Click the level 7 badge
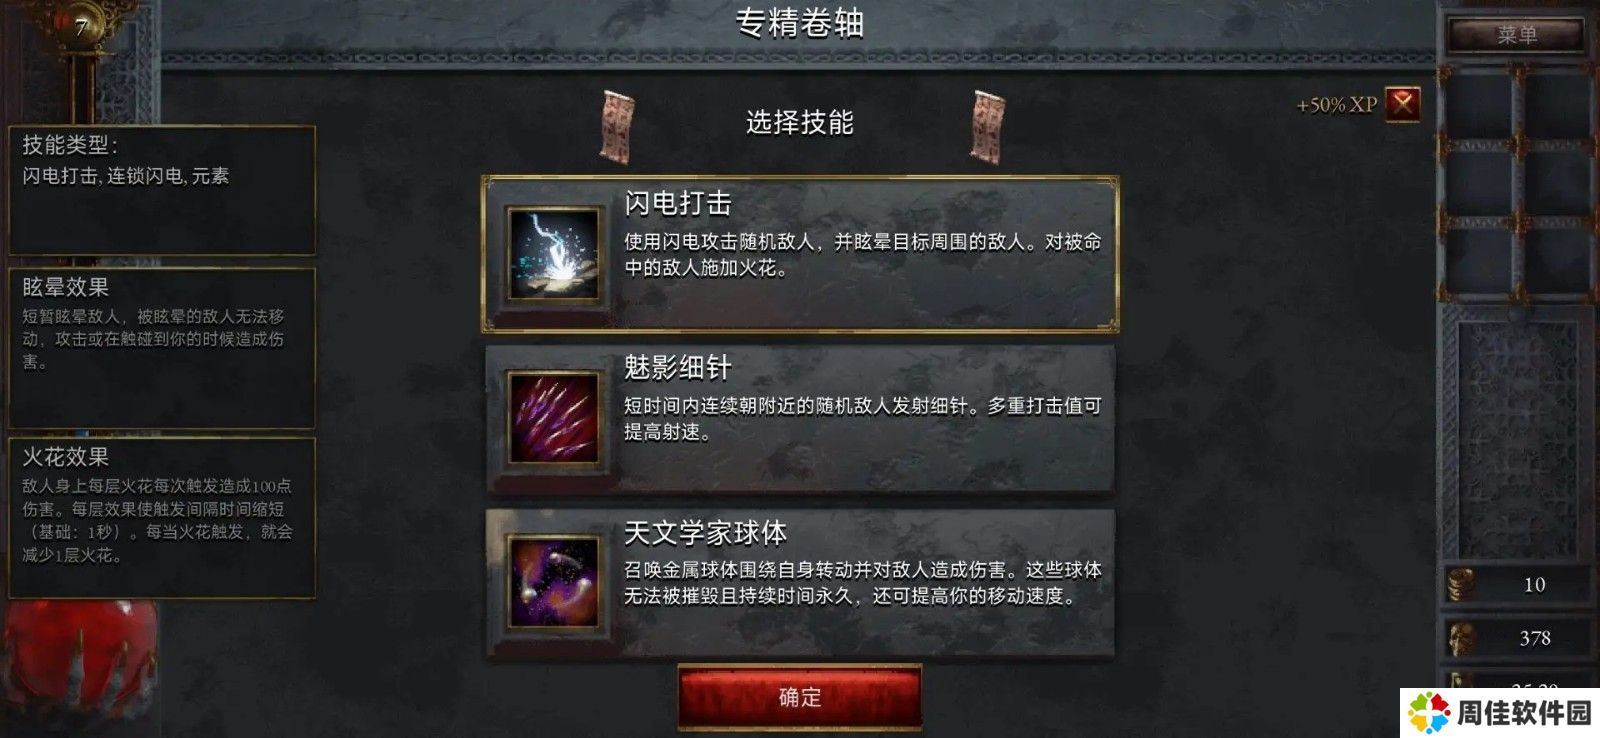This screenshot has height=738, width=1600. [x=81, y=27]
